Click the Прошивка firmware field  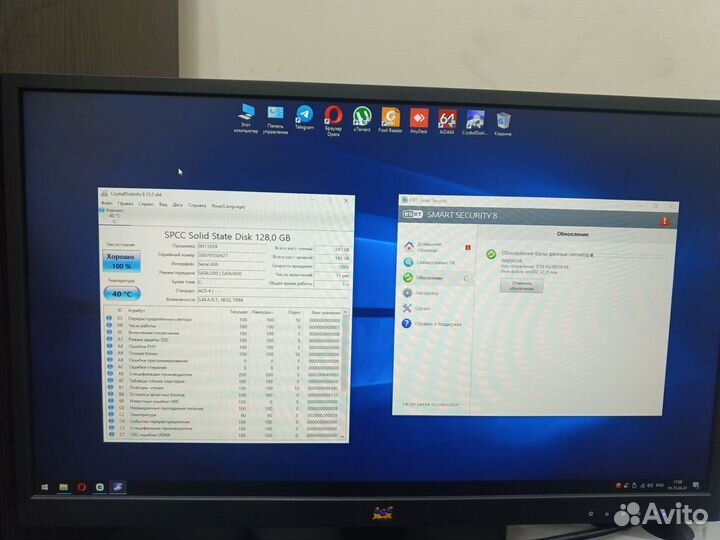pyautogui.click(x=231, y=247)
